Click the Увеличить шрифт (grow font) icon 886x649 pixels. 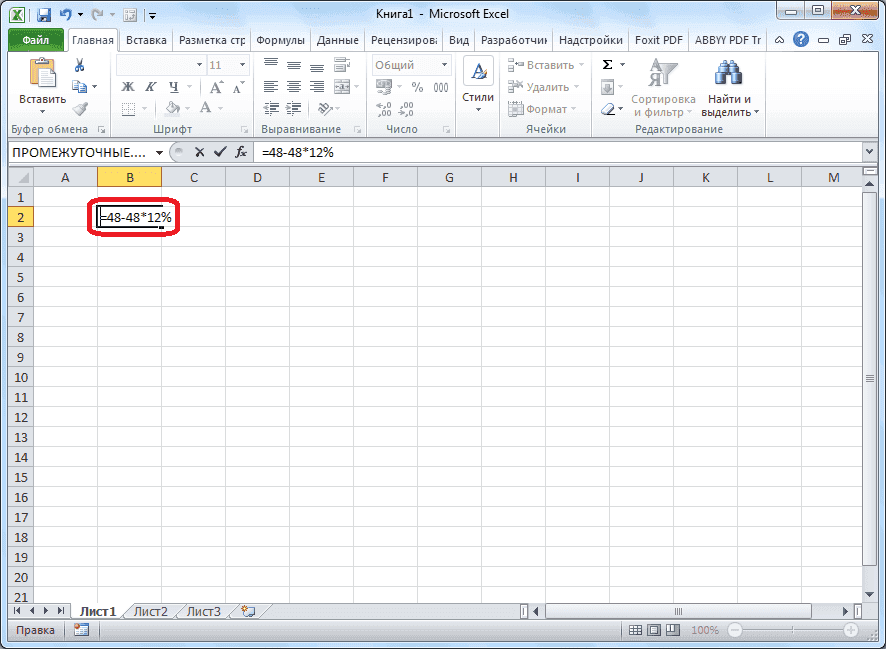216,85
